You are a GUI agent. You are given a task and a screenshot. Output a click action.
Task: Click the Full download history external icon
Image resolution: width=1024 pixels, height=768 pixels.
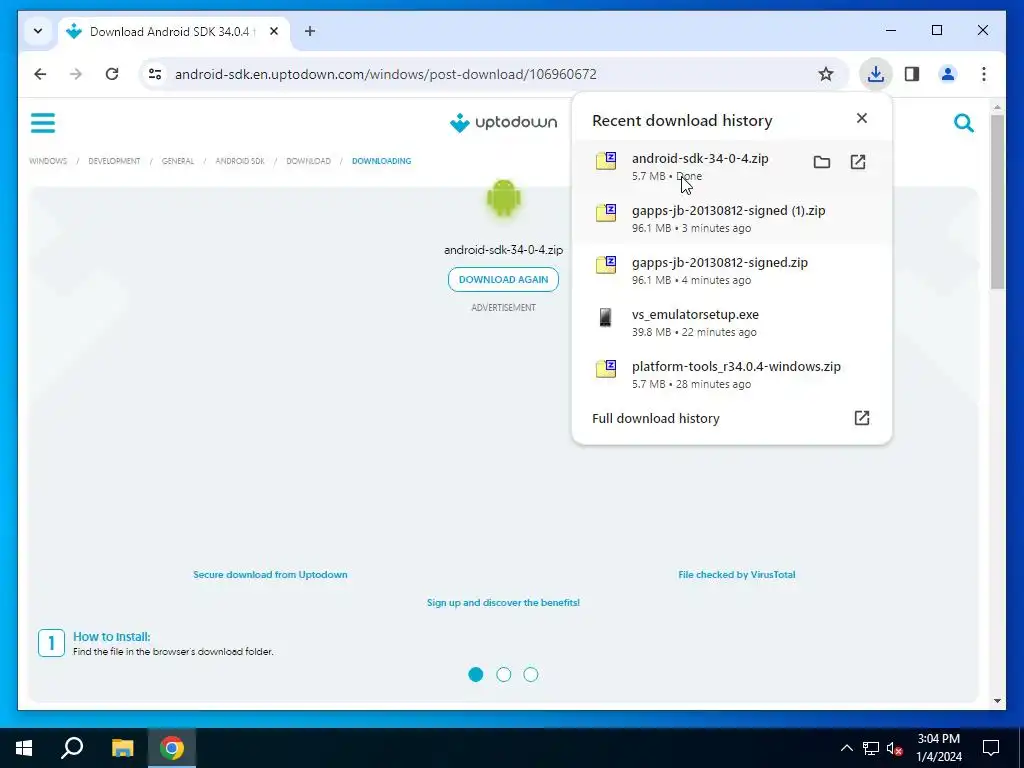[x=861, y=418]
